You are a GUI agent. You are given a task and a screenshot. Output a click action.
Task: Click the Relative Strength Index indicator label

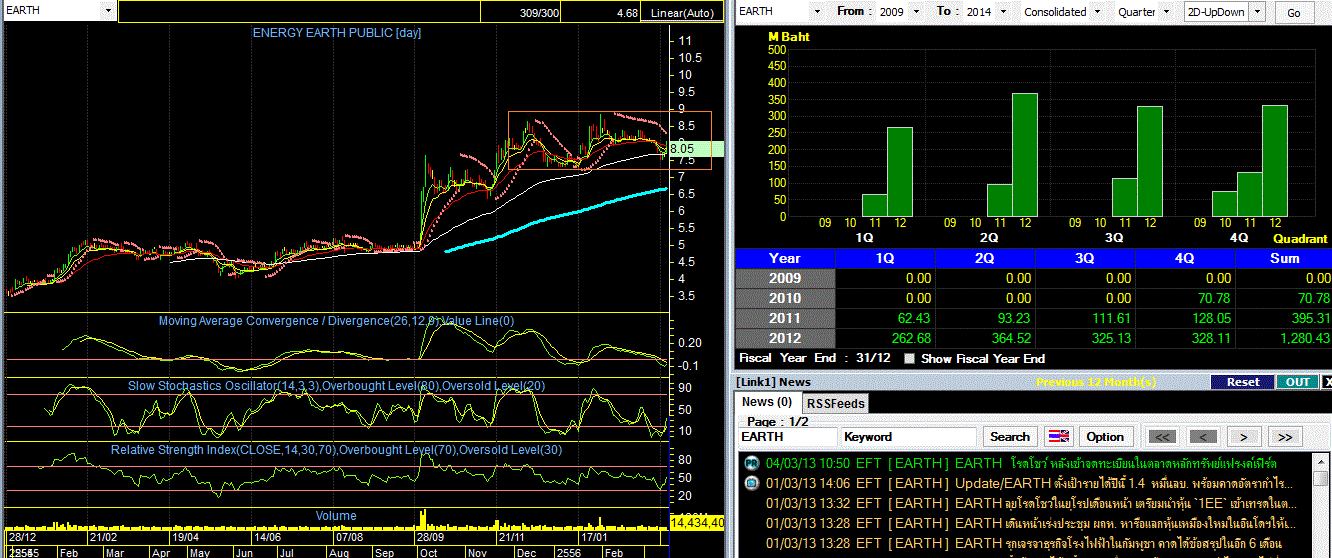pos(337,450)
